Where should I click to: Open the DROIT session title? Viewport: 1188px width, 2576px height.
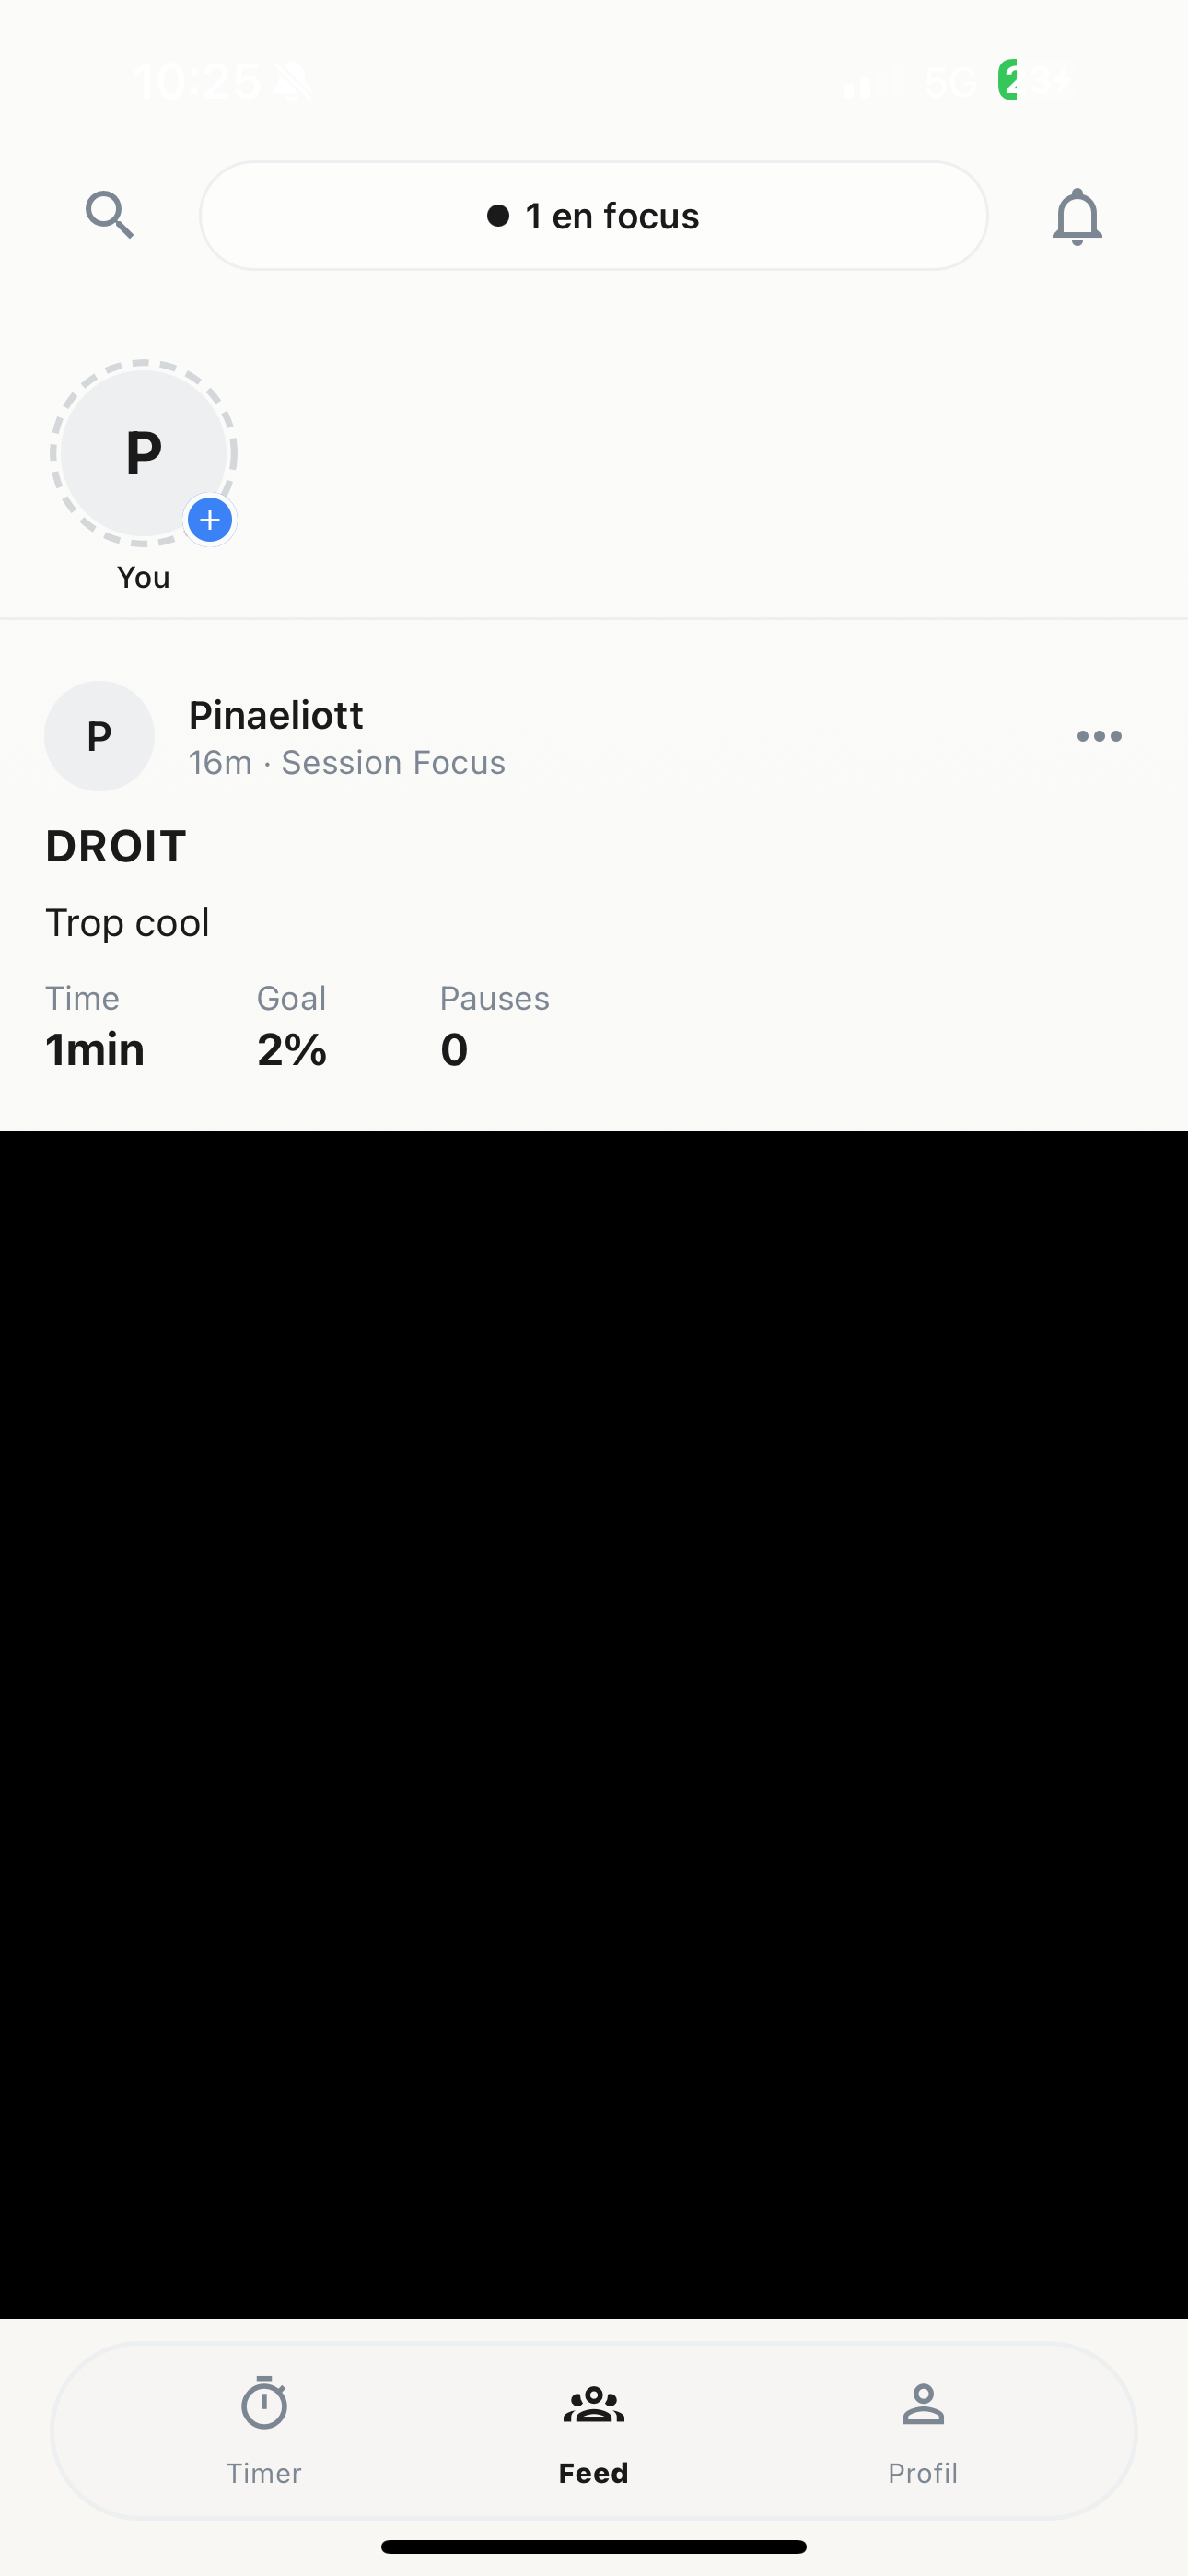116,846
